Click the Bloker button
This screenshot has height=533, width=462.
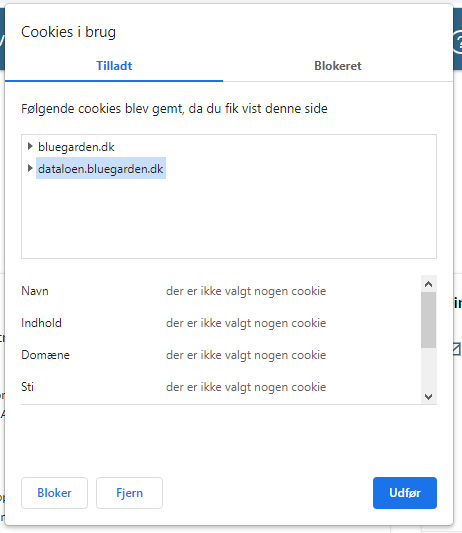(54, 493)
